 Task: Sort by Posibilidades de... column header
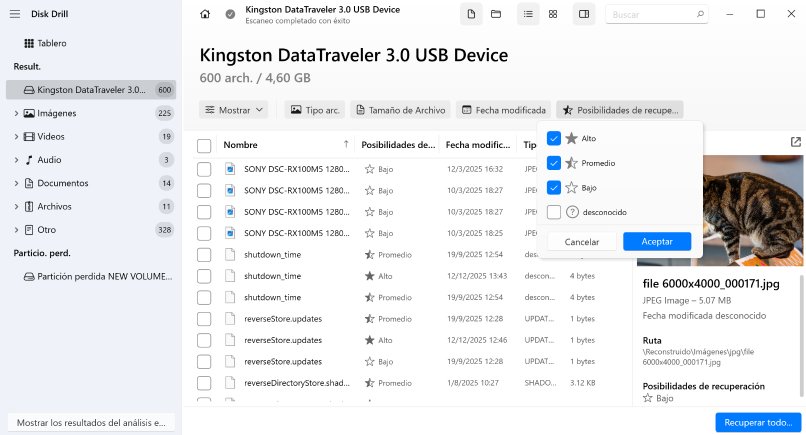click(398, 145)
